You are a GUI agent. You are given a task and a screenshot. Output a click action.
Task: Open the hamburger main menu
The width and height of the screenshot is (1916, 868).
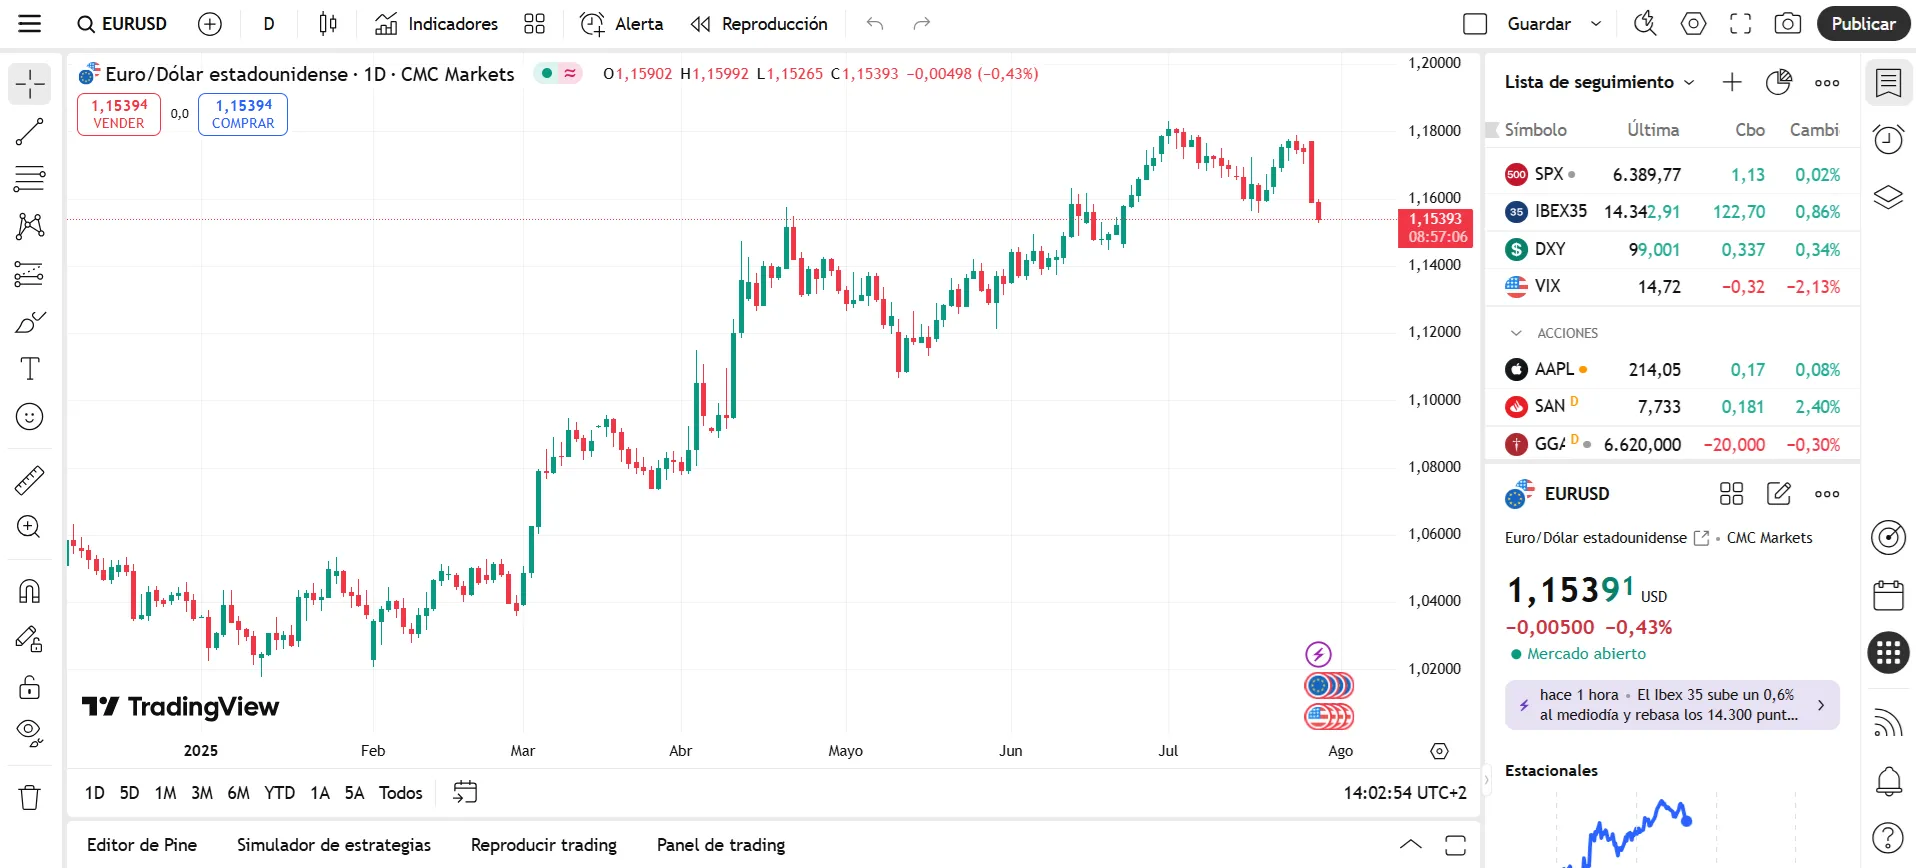pos(30,24)
